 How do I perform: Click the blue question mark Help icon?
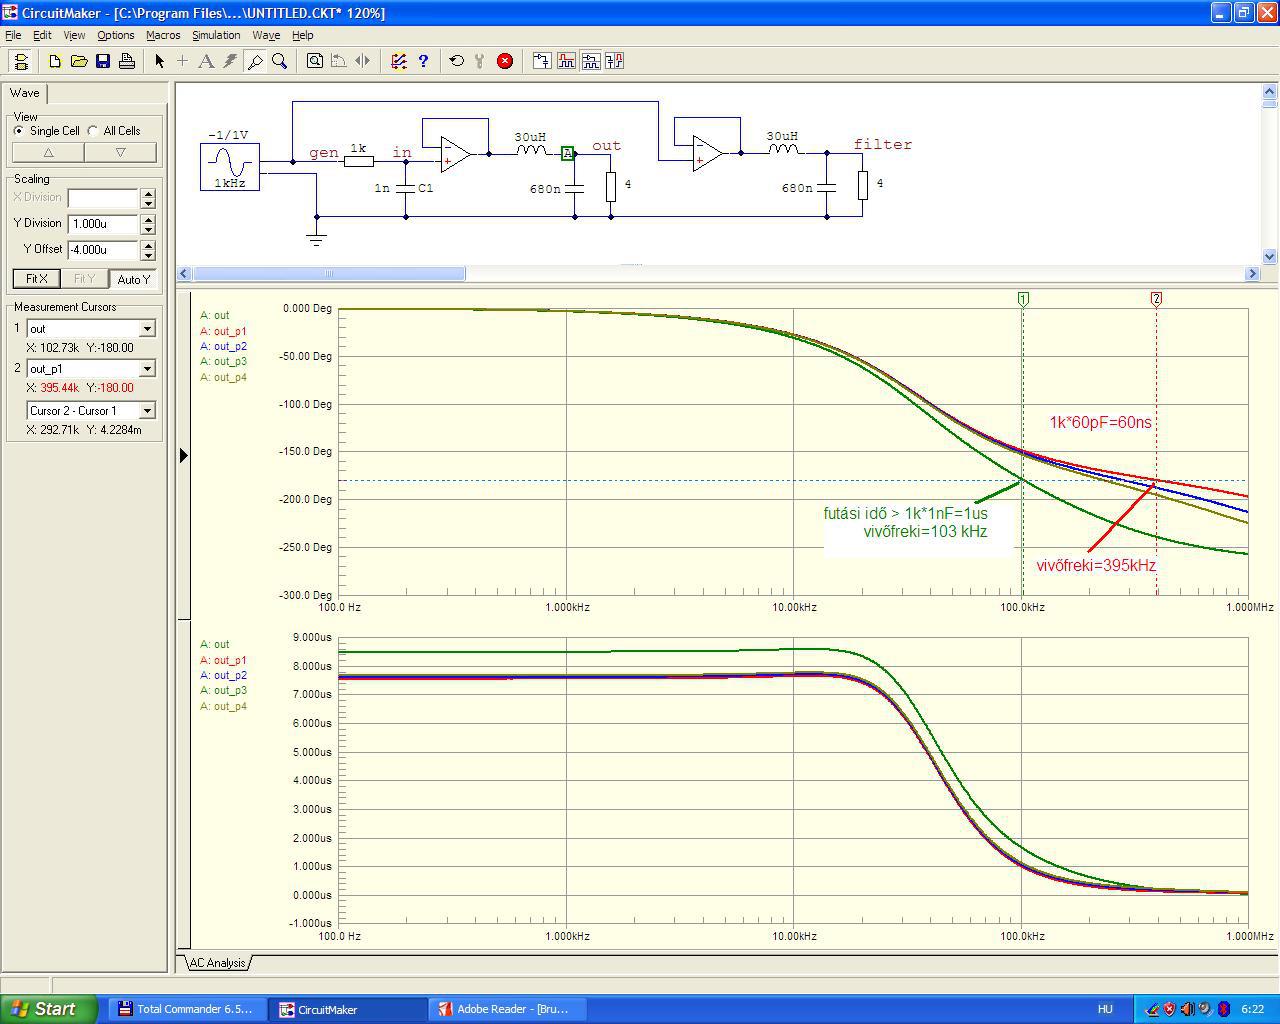pyautogui.click(x=423, y=61)
